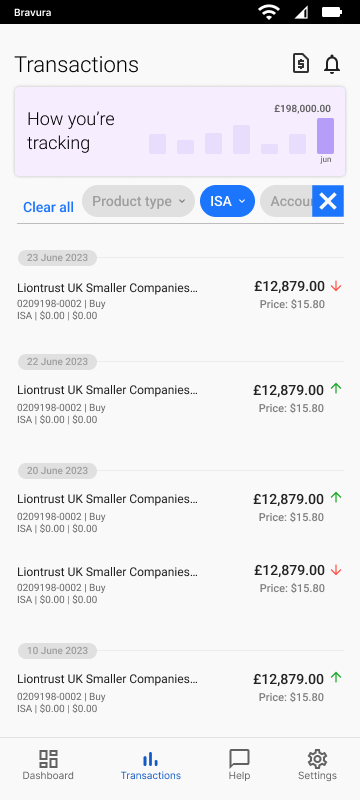The image size is (360, 800).
Task: Click the Clear all link
Action: [48, 207]
